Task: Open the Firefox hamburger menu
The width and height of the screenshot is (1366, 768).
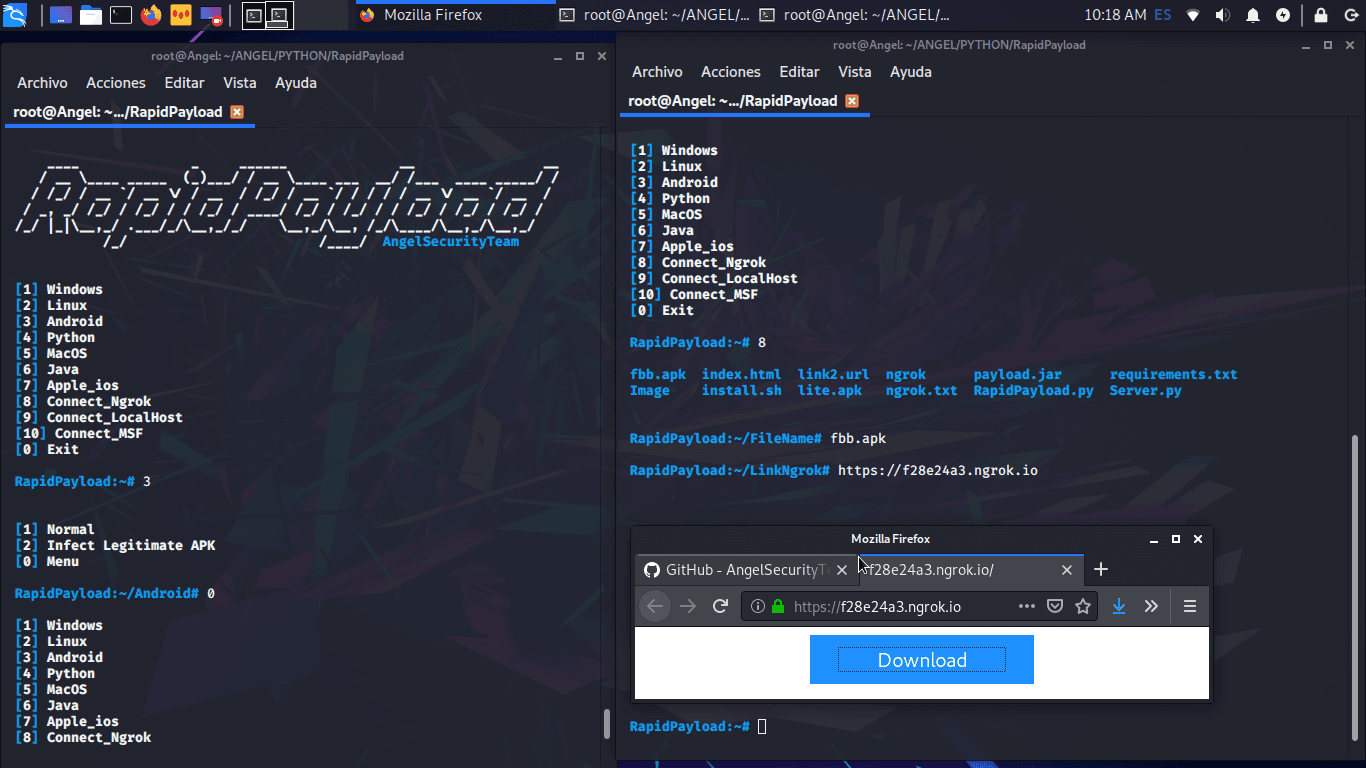Action: (x=1189, y=605)
